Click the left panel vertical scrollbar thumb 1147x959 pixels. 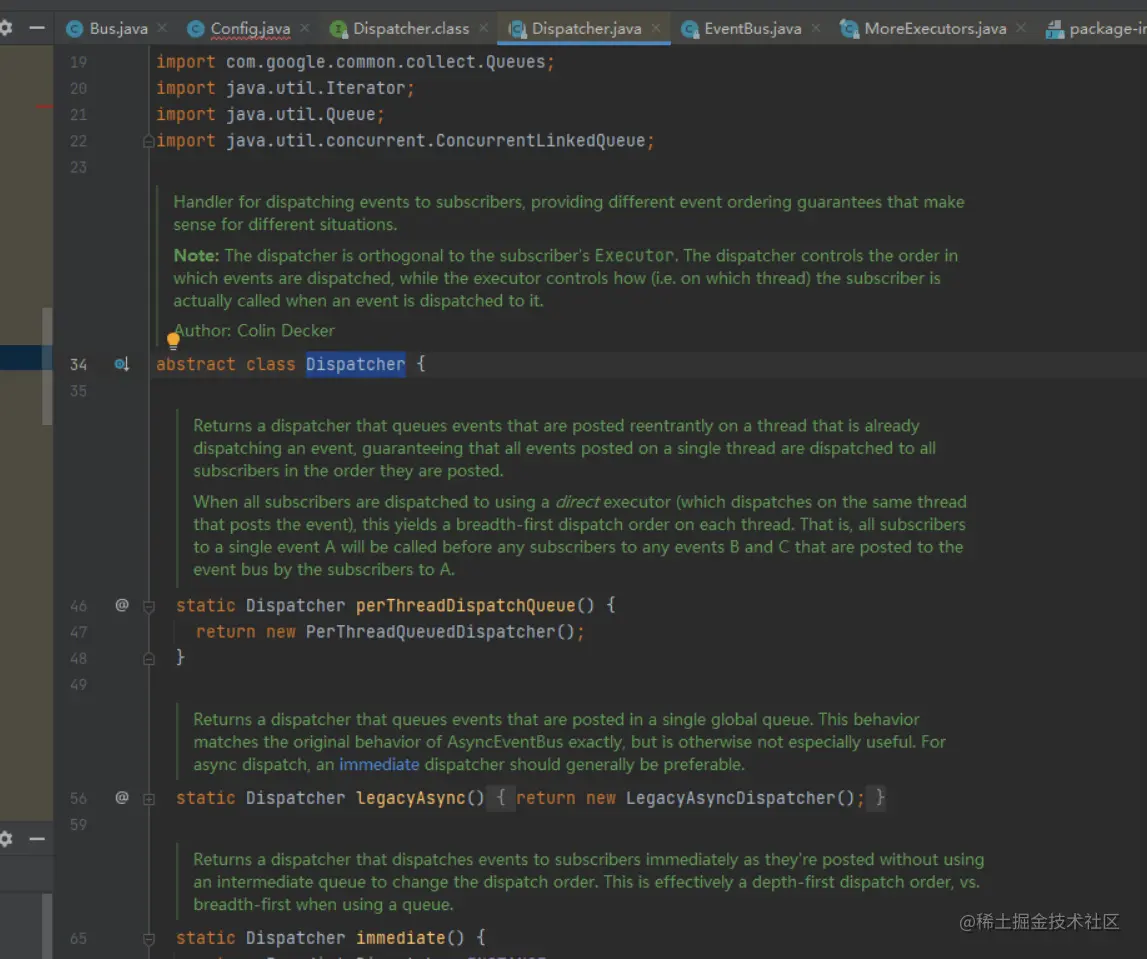[x=47, y=366]
